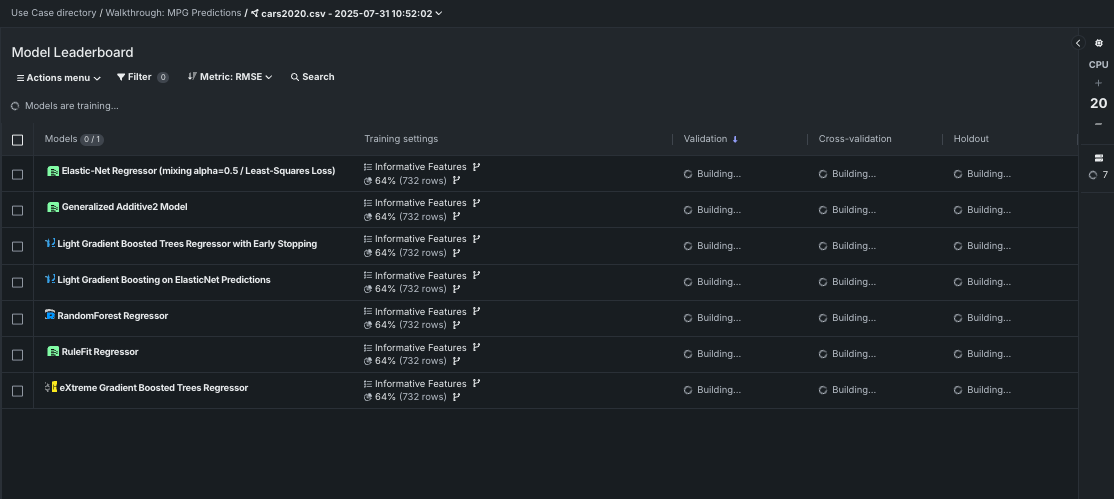
Task: Click the Elastic-Net Regressor model type icon
Action: [53, 171]
